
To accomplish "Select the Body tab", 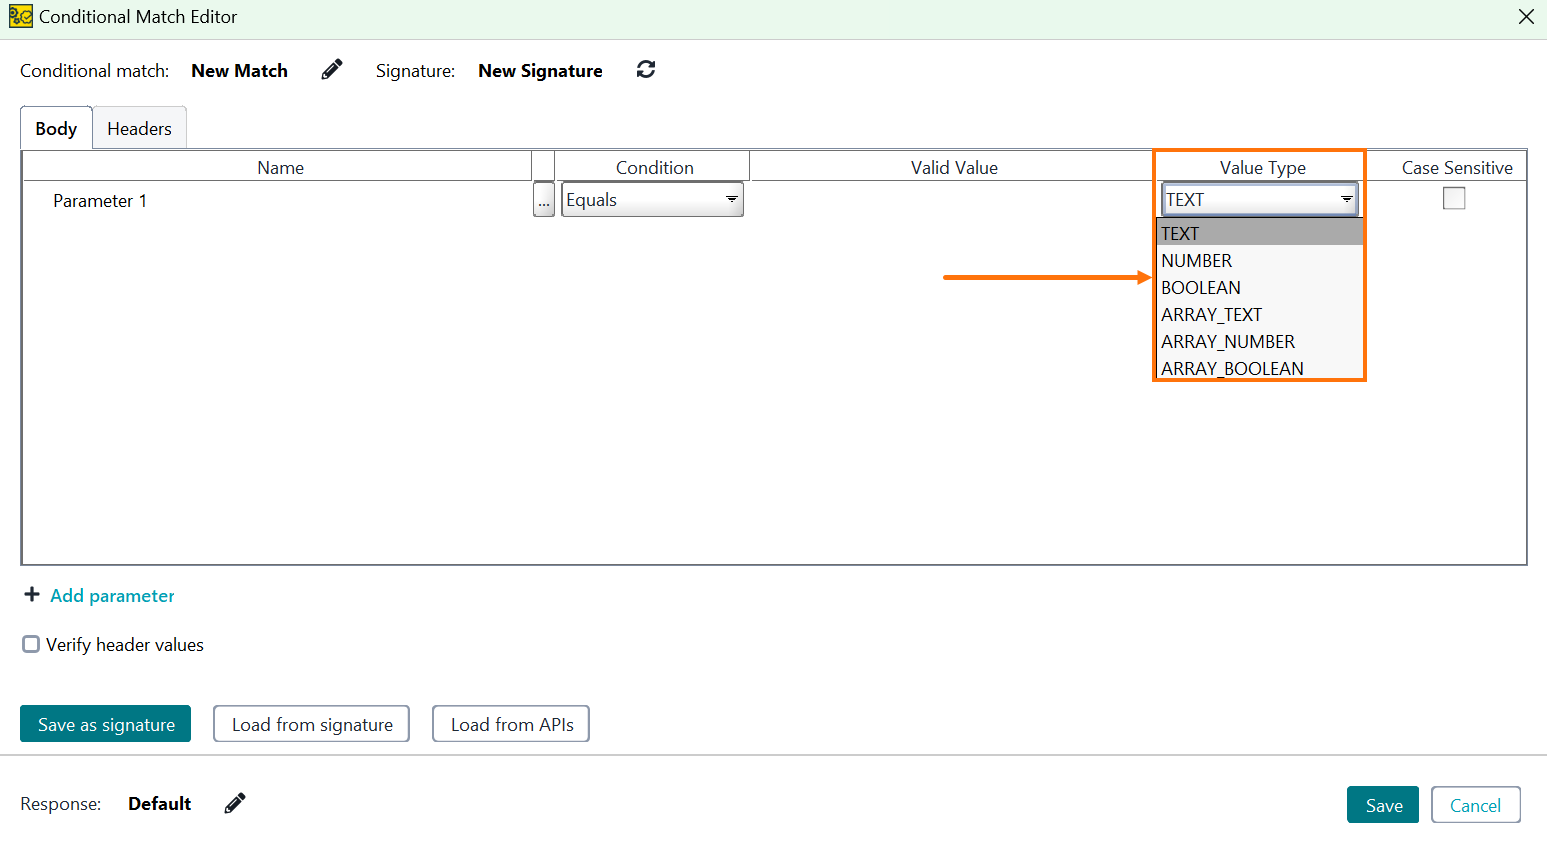I will [55, 128].
